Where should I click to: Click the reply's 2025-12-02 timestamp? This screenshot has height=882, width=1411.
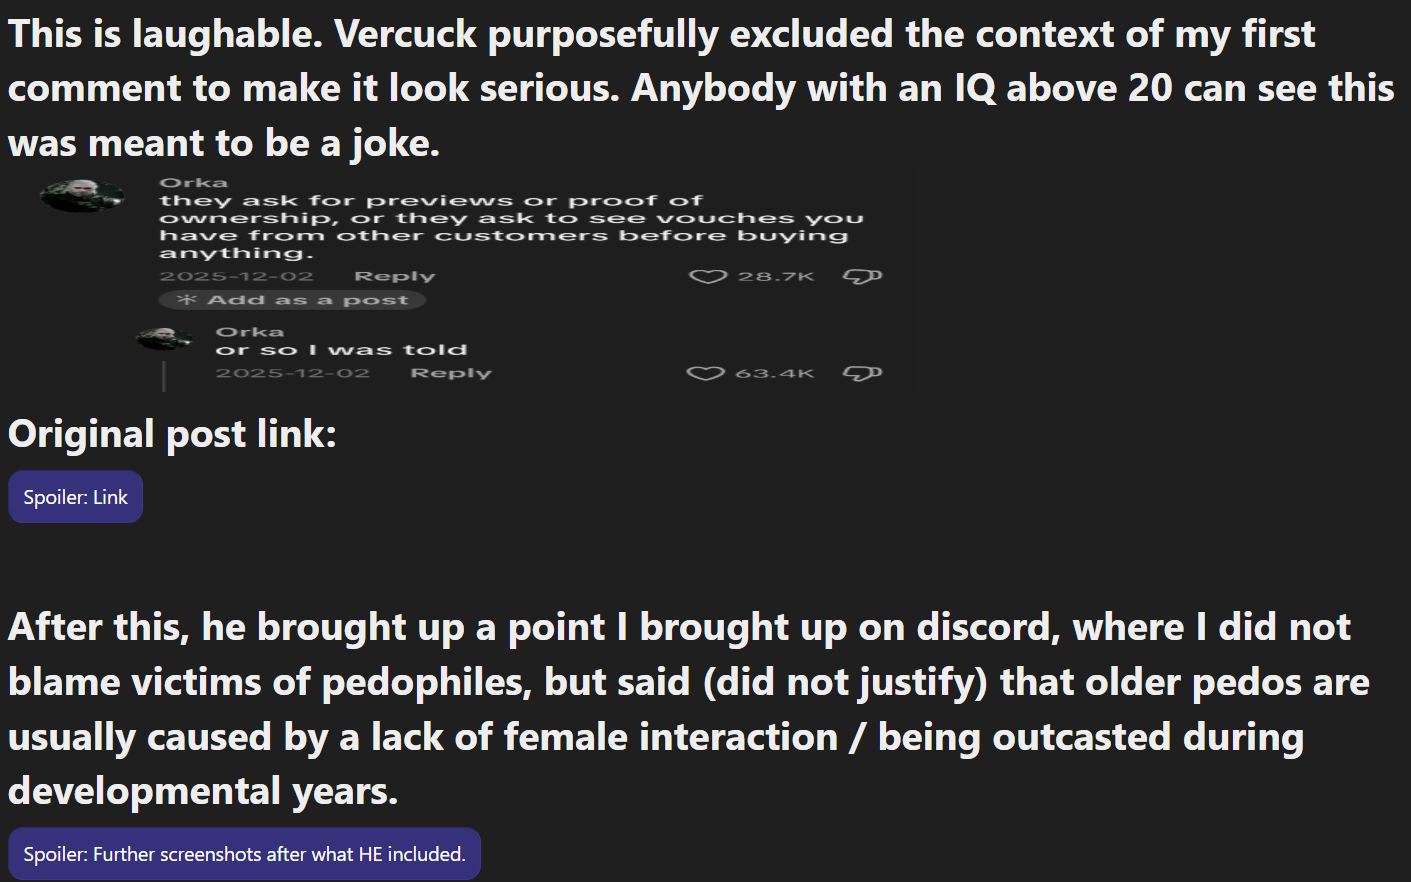(293, 373)
